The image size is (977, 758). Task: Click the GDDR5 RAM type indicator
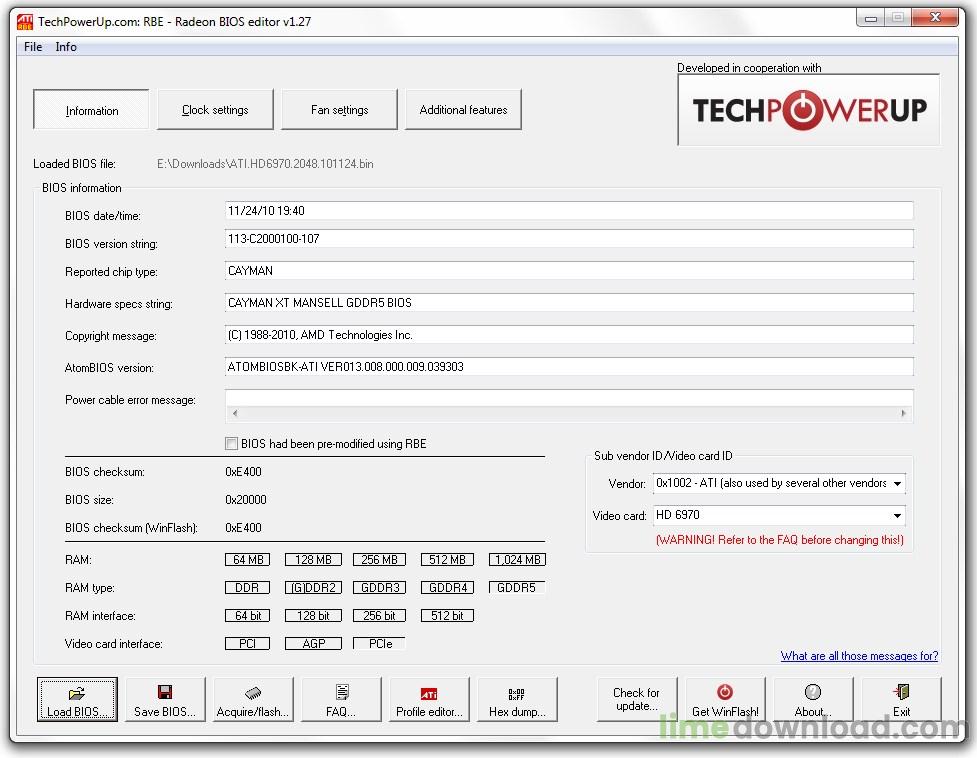pyautogui.click(x=517, y=587)
